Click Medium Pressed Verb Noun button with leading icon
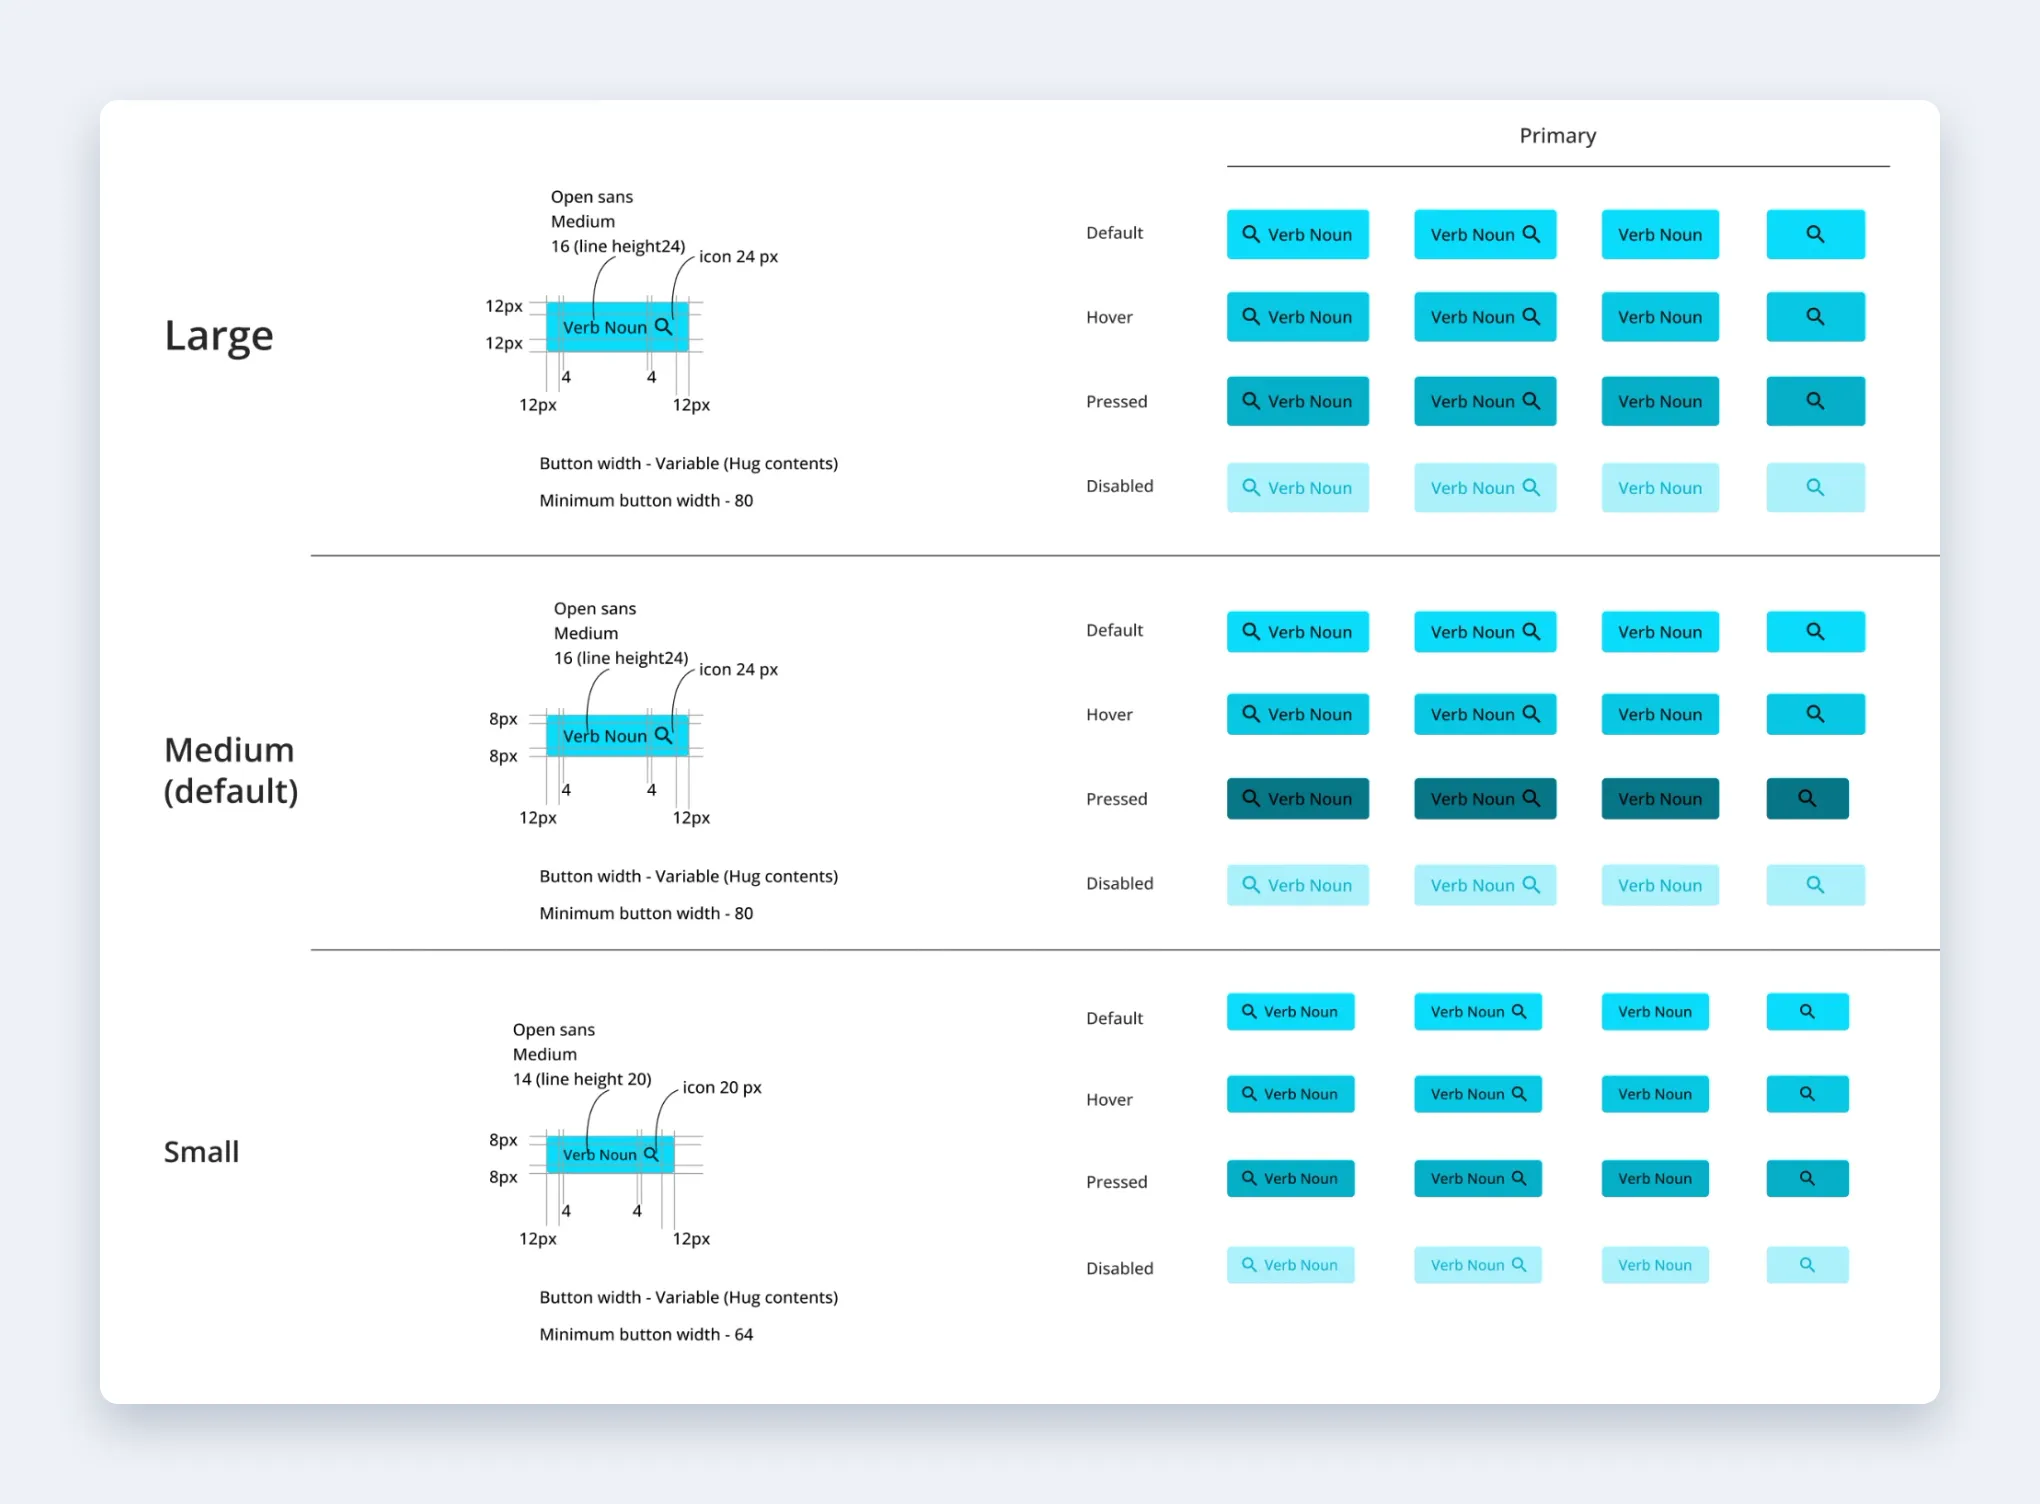Image resolution: width=2040 pixels, height=1504 pixels. tap(1298, 798)
